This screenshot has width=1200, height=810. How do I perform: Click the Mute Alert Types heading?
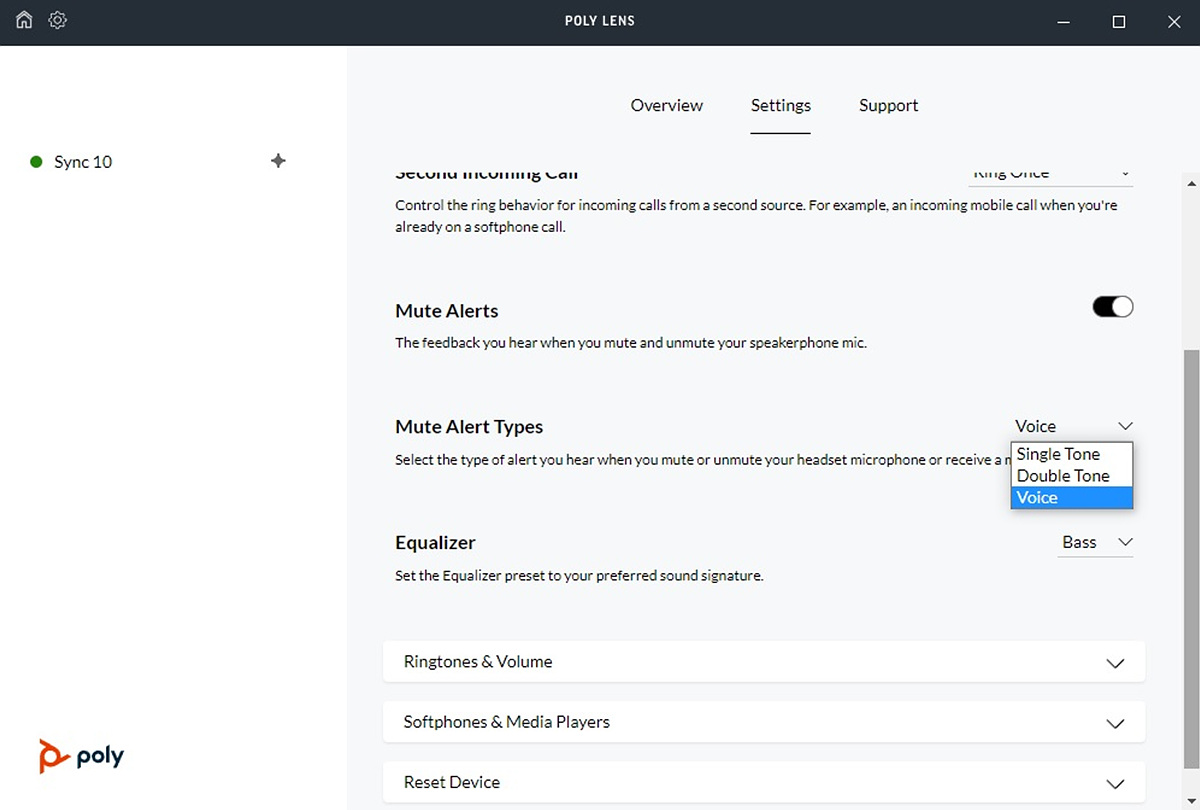click(x=469, y=427)
